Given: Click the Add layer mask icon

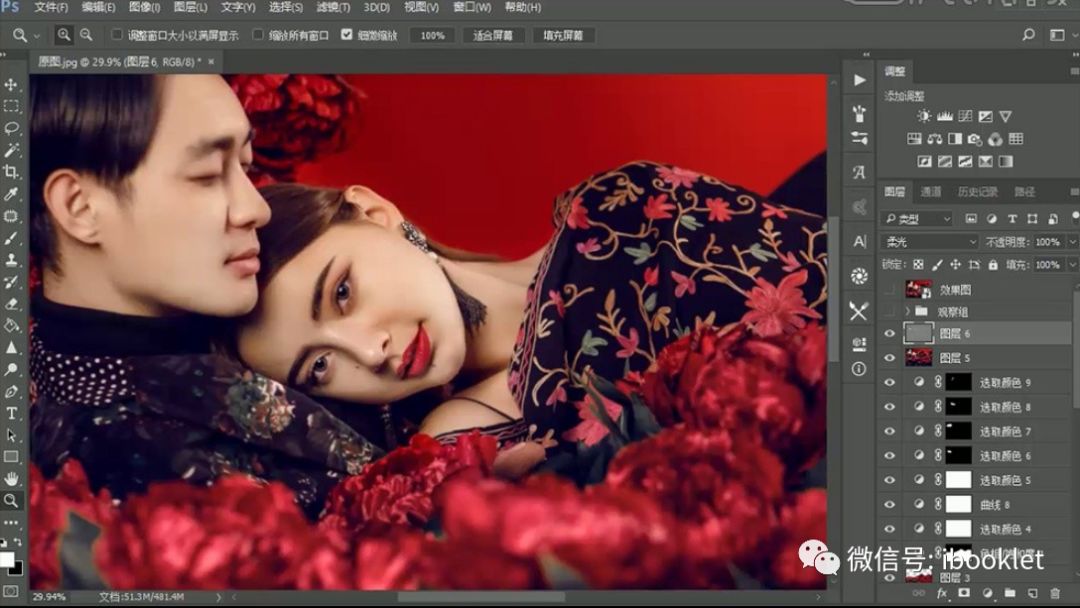Looking at the screenshot, I should [x=965, y=592].
